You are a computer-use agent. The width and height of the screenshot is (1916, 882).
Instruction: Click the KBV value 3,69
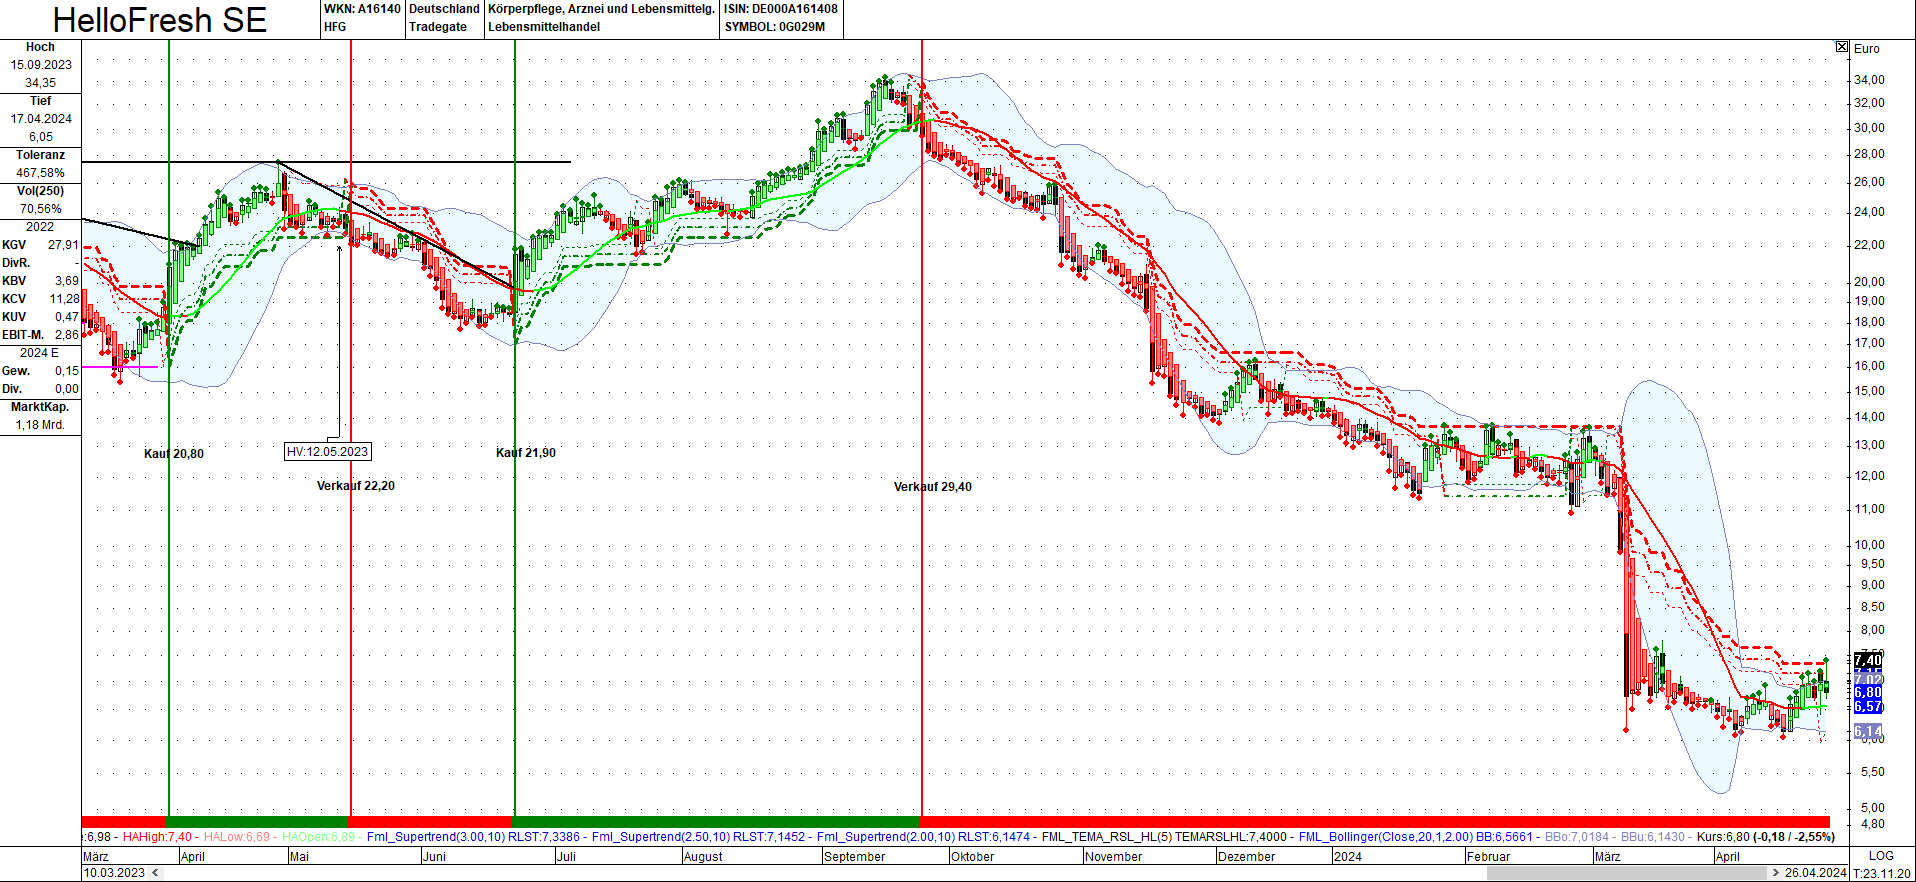pos(67,281)
